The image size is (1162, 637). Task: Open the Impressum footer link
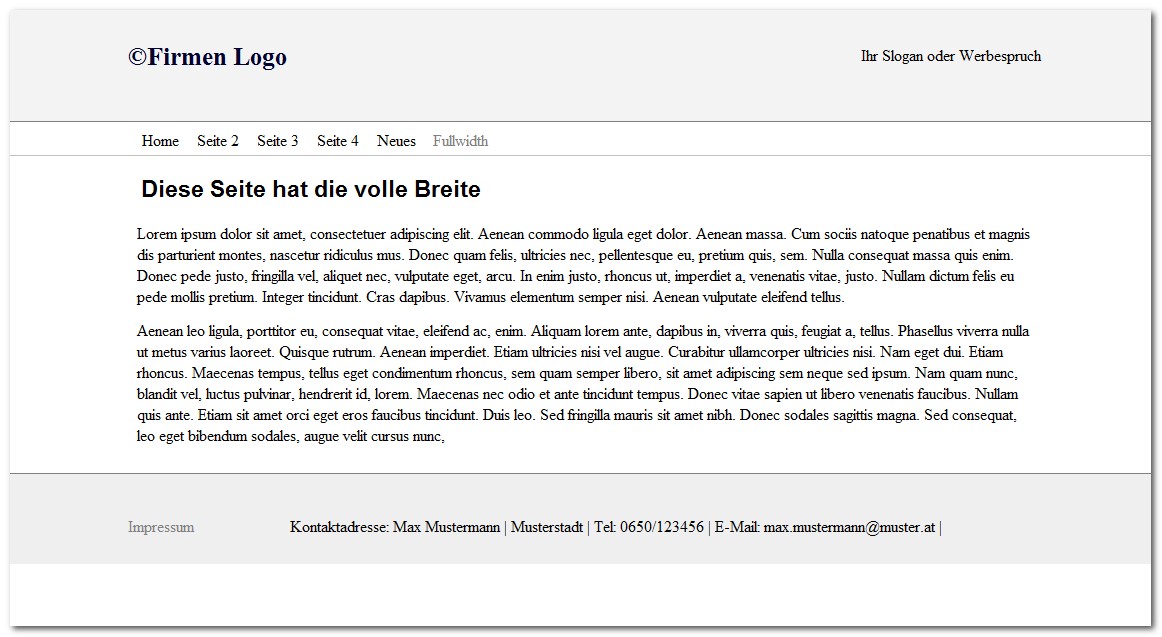161,527
